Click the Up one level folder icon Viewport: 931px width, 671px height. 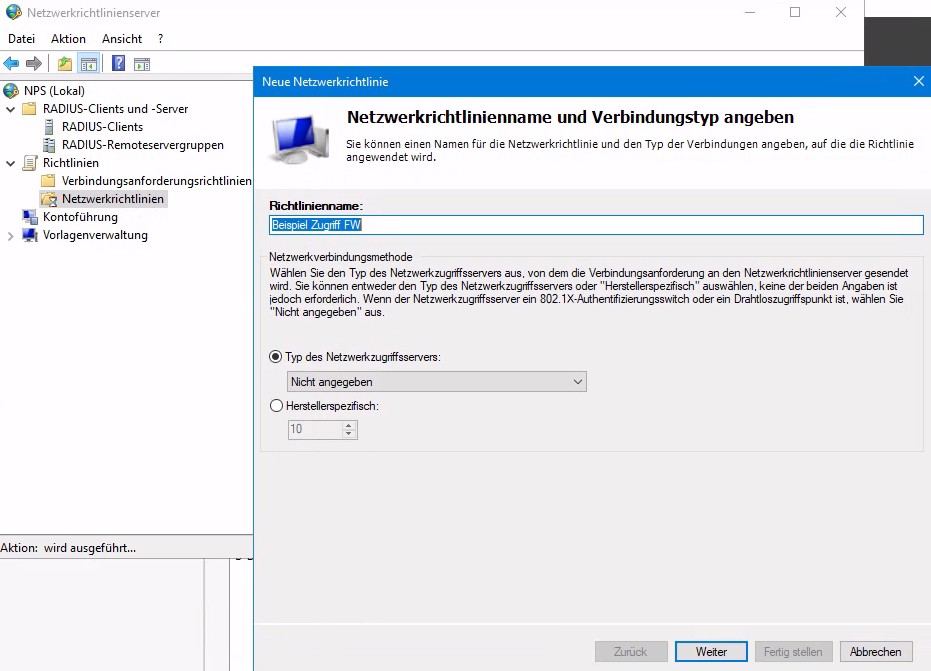pos(65,64)
